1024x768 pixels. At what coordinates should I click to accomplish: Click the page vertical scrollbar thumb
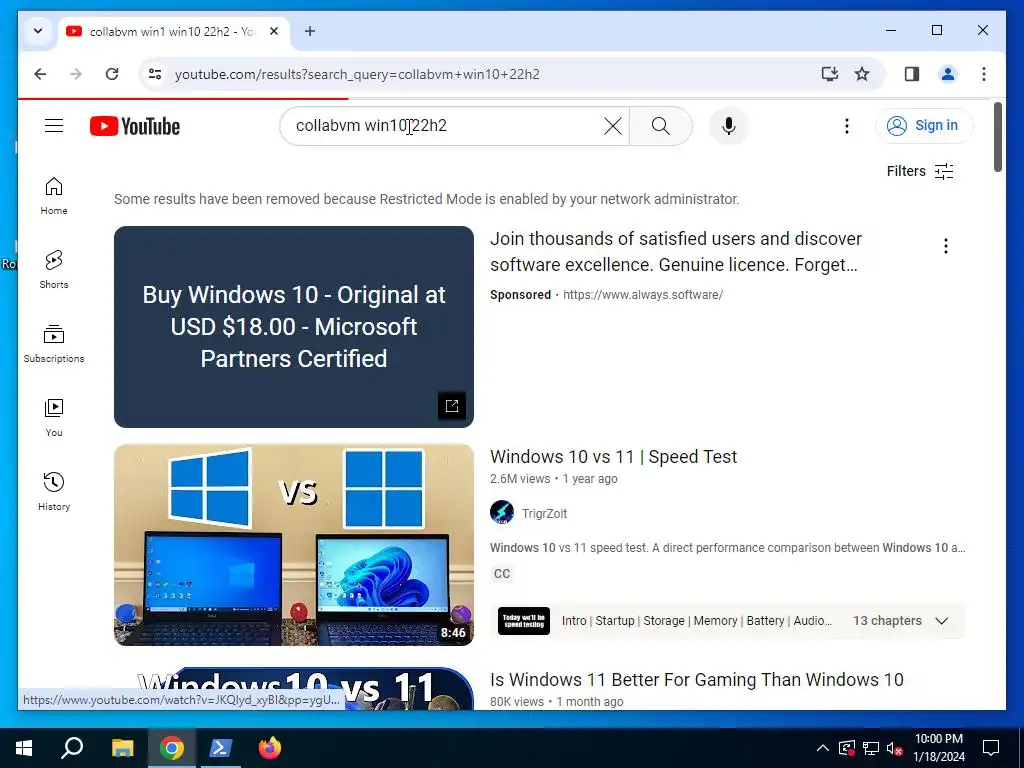coord(997,136)
